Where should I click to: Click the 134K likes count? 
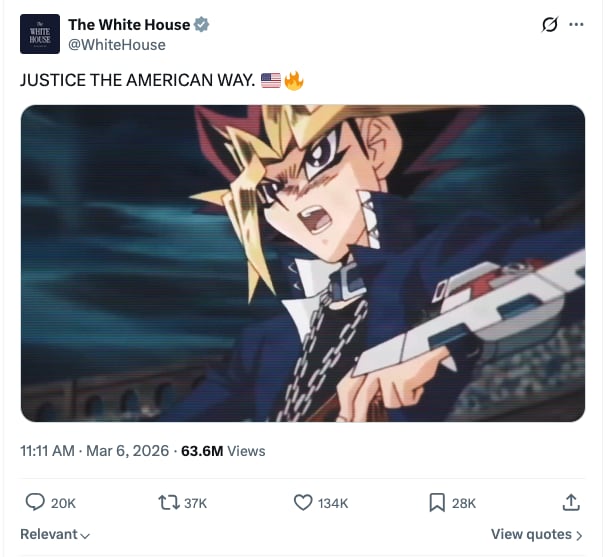click(x=333, y=503)
